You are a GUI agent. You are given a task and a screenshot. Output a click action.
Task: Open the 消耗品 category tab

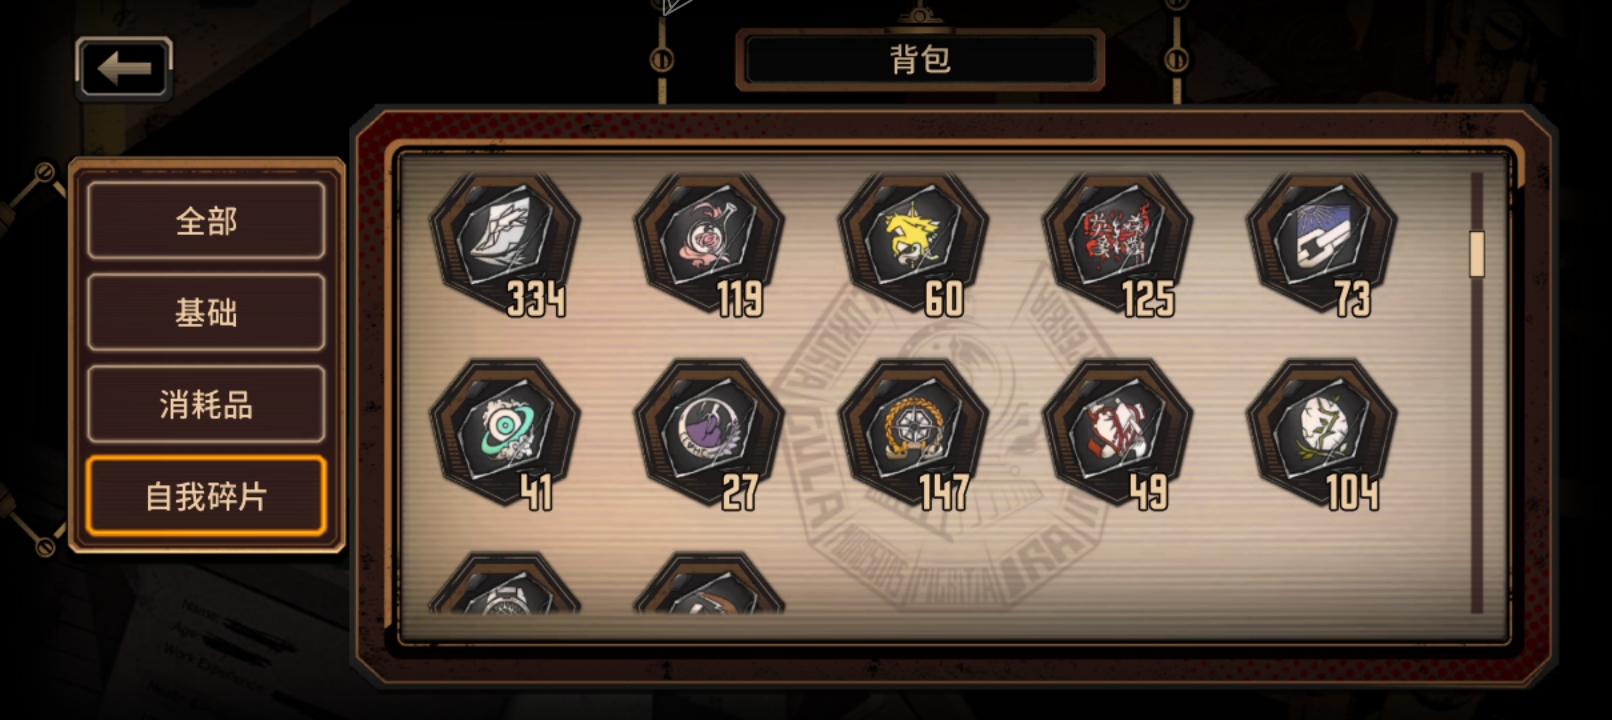(206, 405)
